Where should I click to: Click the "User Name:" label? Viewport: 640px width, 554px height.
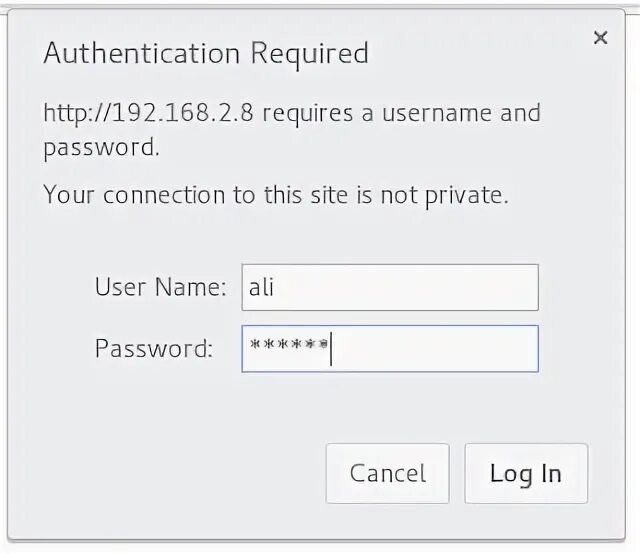tap(161, 287)
